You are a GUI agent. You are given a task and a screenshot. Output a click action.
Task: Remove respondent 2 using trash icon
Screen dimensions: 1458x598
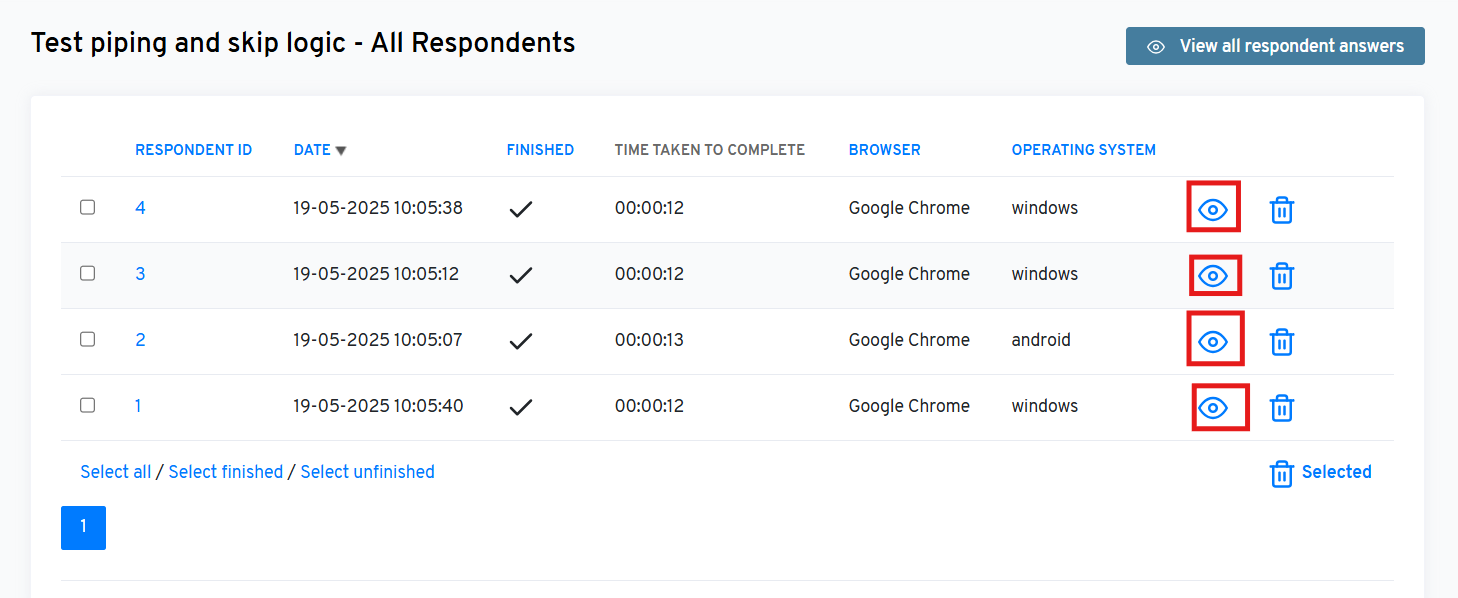pyautogui.click(x=1281, y=342)
